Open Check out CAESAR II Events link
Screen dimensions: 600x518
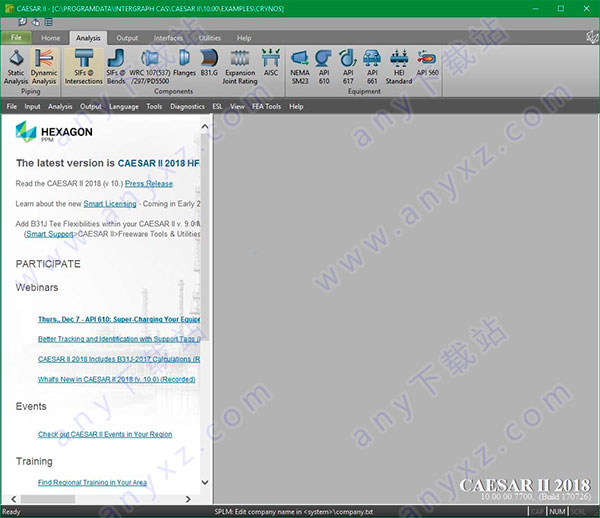click(x=105, y=434)
